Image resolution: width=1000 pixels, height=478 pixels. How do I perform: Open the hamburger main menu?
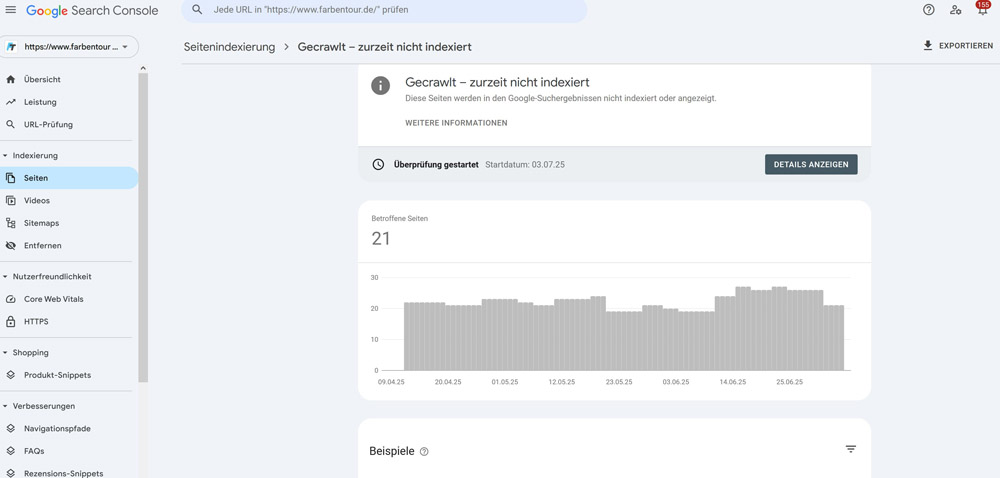(x=11, y=10)
